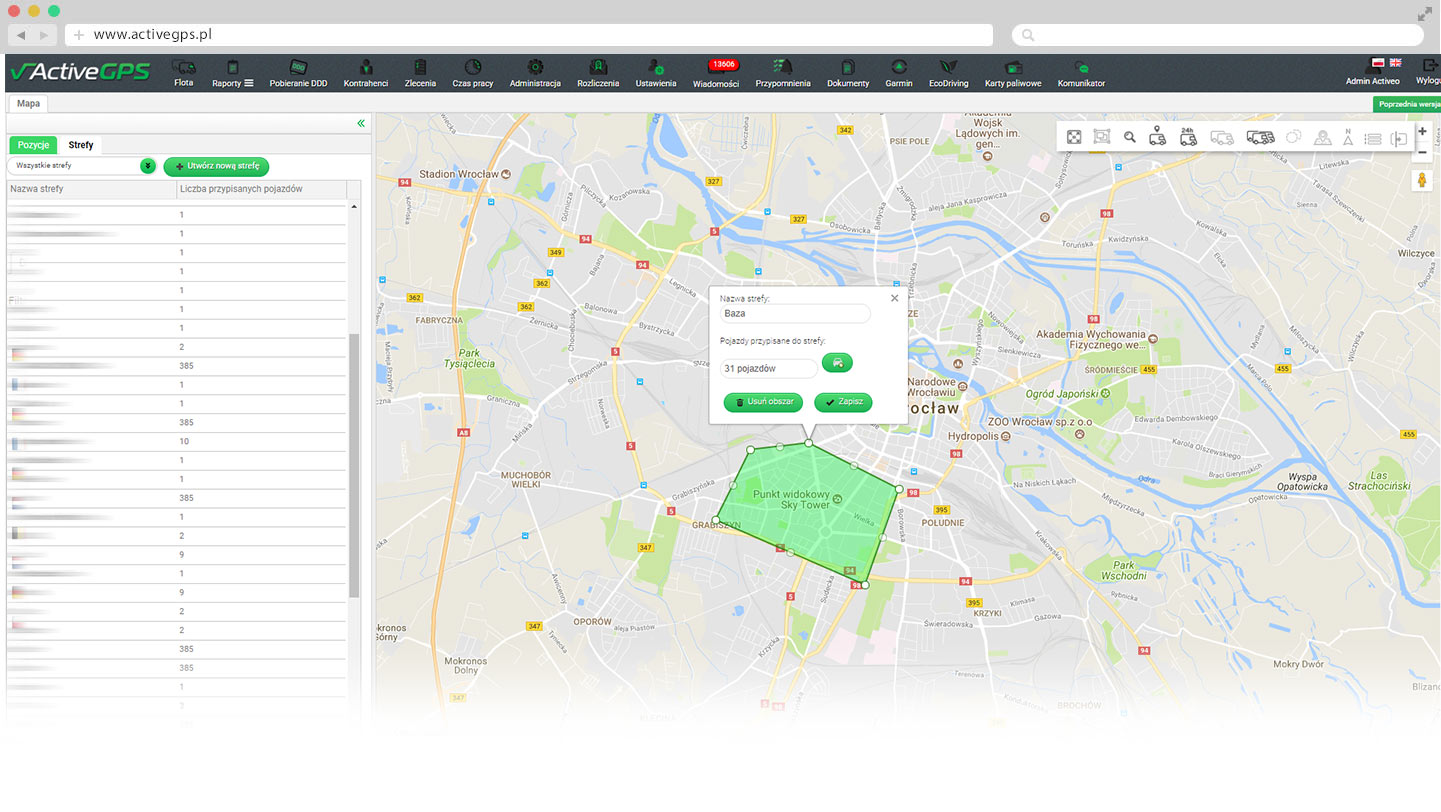Click the 24h vehicle history icon
The image size is (1441, 812).
point(1188,137)
